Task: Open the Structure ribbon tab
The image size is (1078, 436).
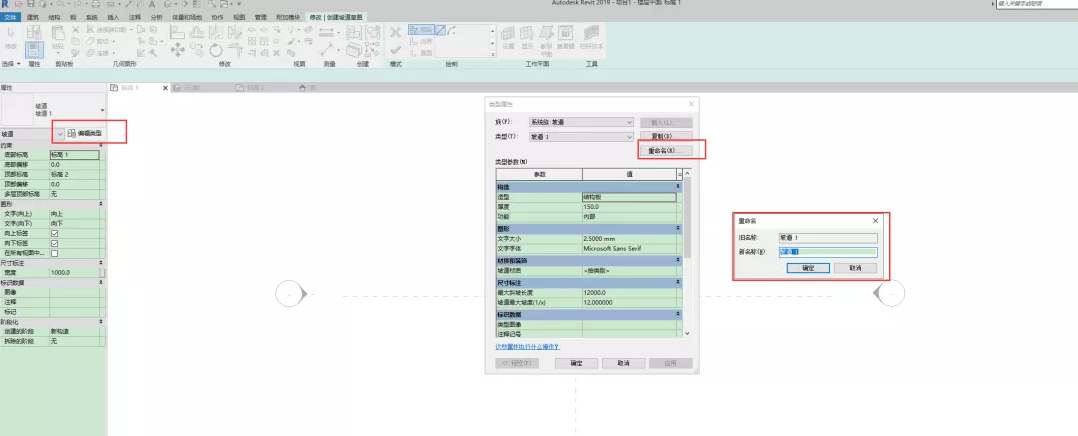Action: [54, 16]
